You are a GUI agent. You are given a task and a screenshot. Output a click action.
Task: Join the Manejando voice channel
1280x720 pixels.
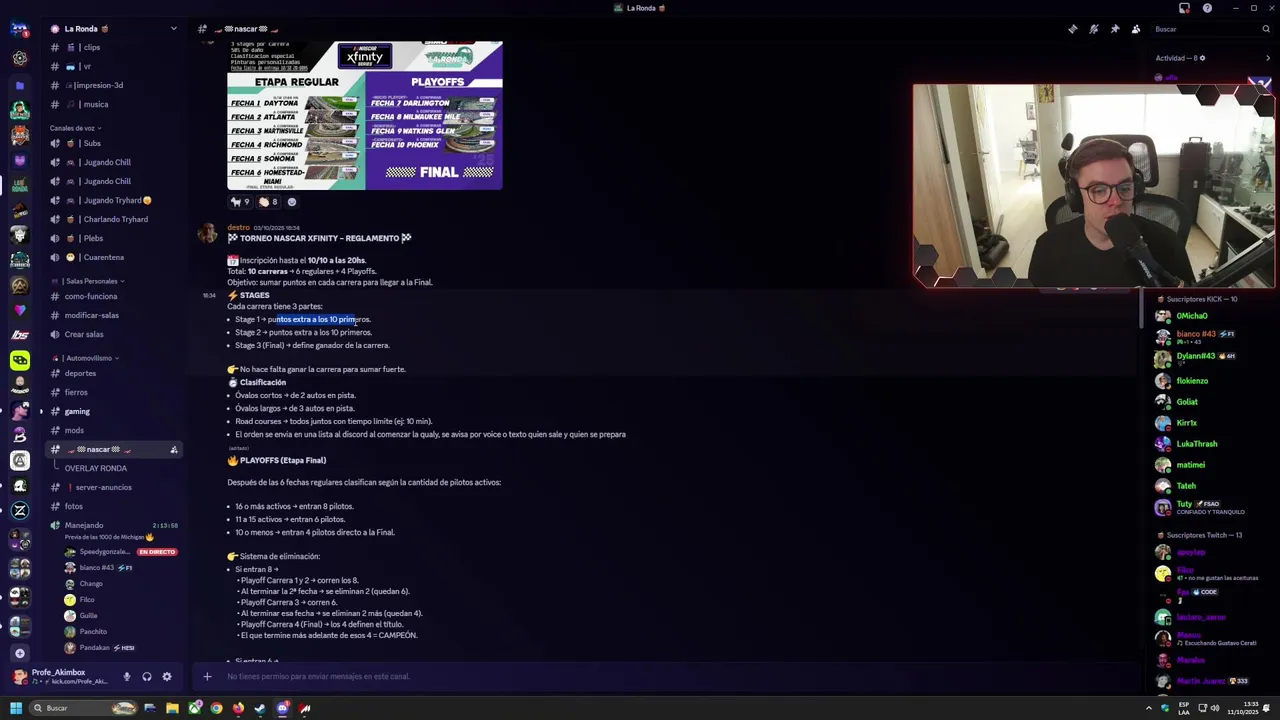115,525
